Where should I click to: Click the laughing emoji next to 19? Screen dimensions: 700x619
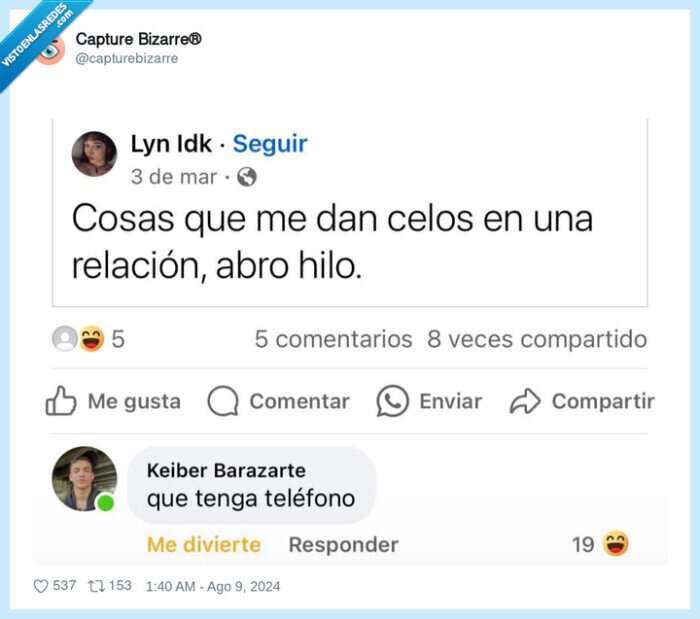(616, 544)
